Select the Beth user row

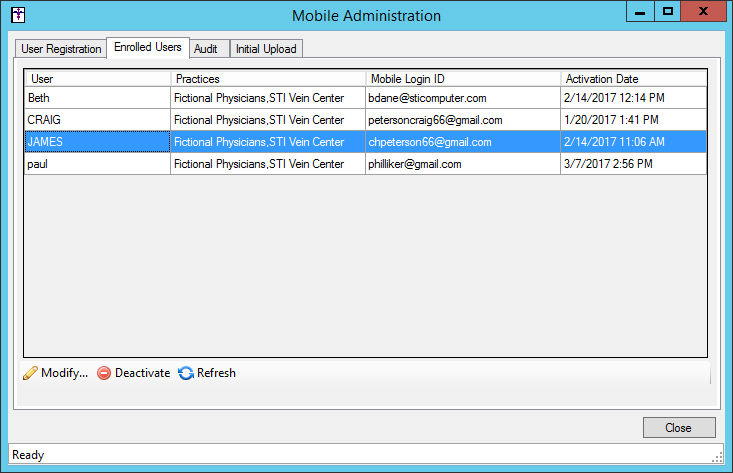pos(98,99)
